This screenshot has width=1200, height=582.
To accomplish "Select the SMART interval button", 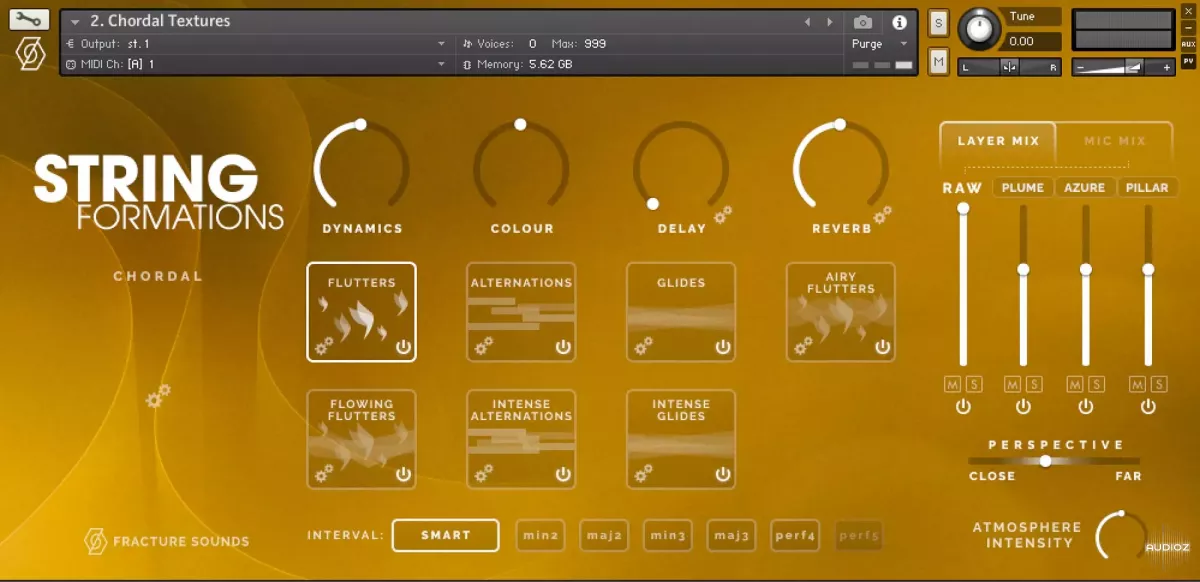I will point(445,535).
